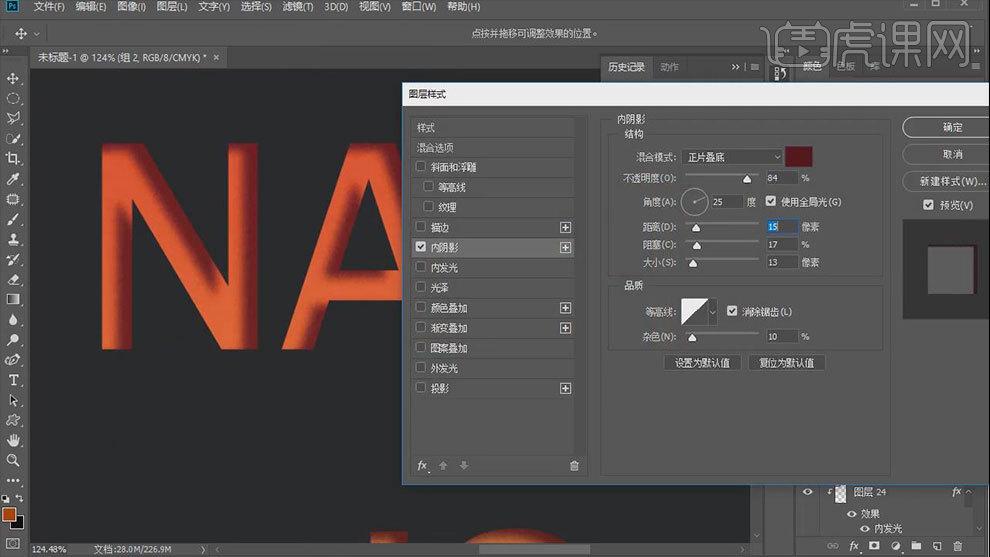Click the fx add-effect icon in dialog

point(422,465)
